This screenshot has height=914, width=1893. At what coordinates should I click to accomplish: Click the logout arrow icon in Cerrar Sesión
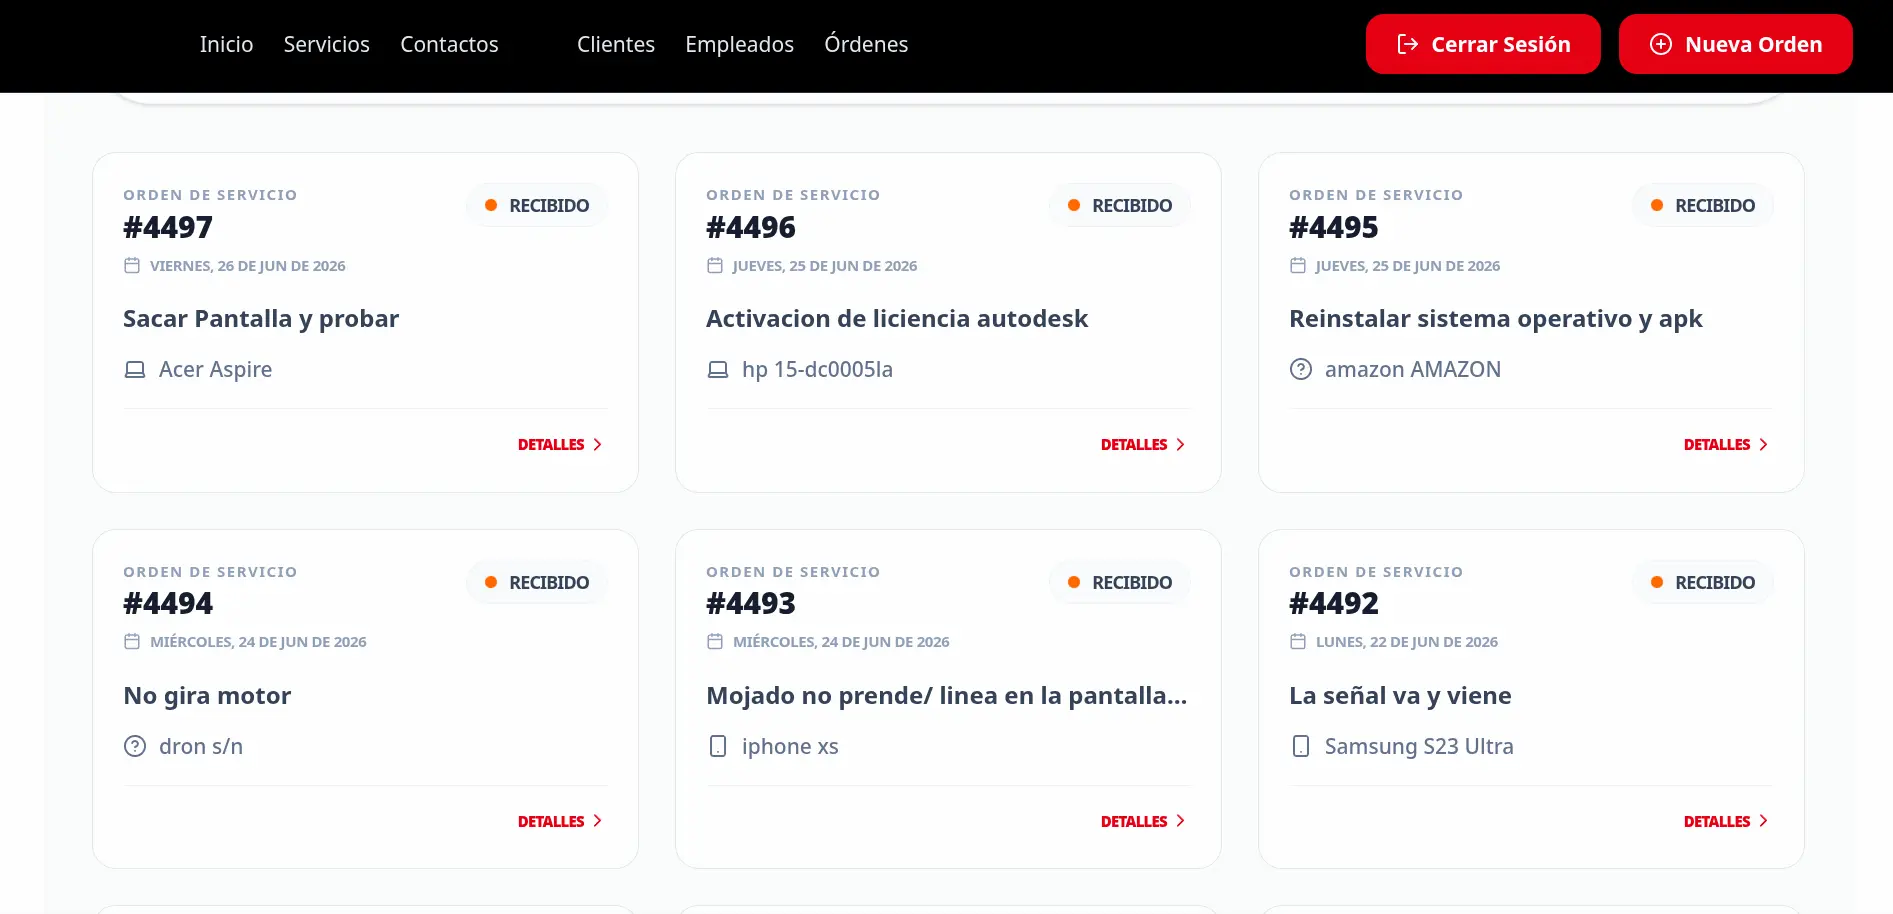(x=1408, y=44)
